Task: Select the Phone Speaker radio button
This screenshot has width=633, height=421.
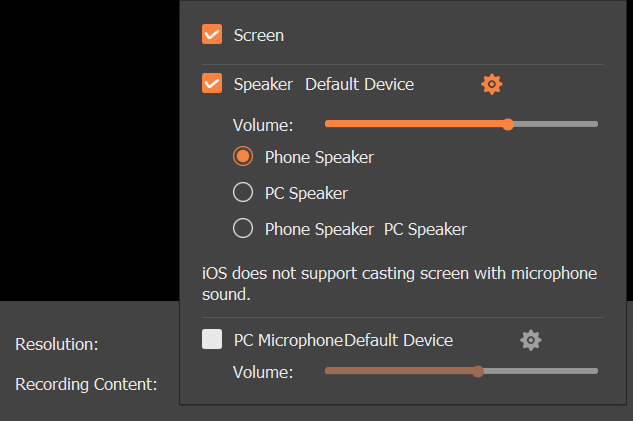Action: point(242,157)
